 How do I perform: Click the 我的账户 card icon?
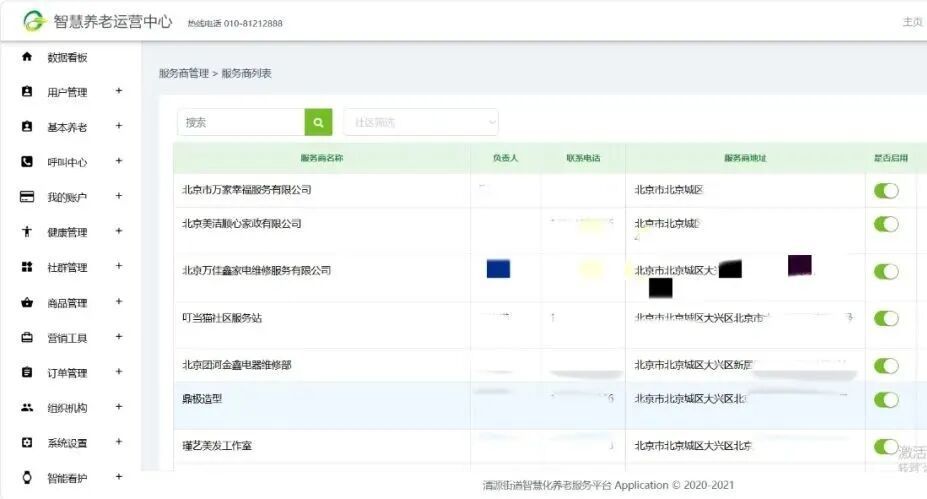click(27, 197)
